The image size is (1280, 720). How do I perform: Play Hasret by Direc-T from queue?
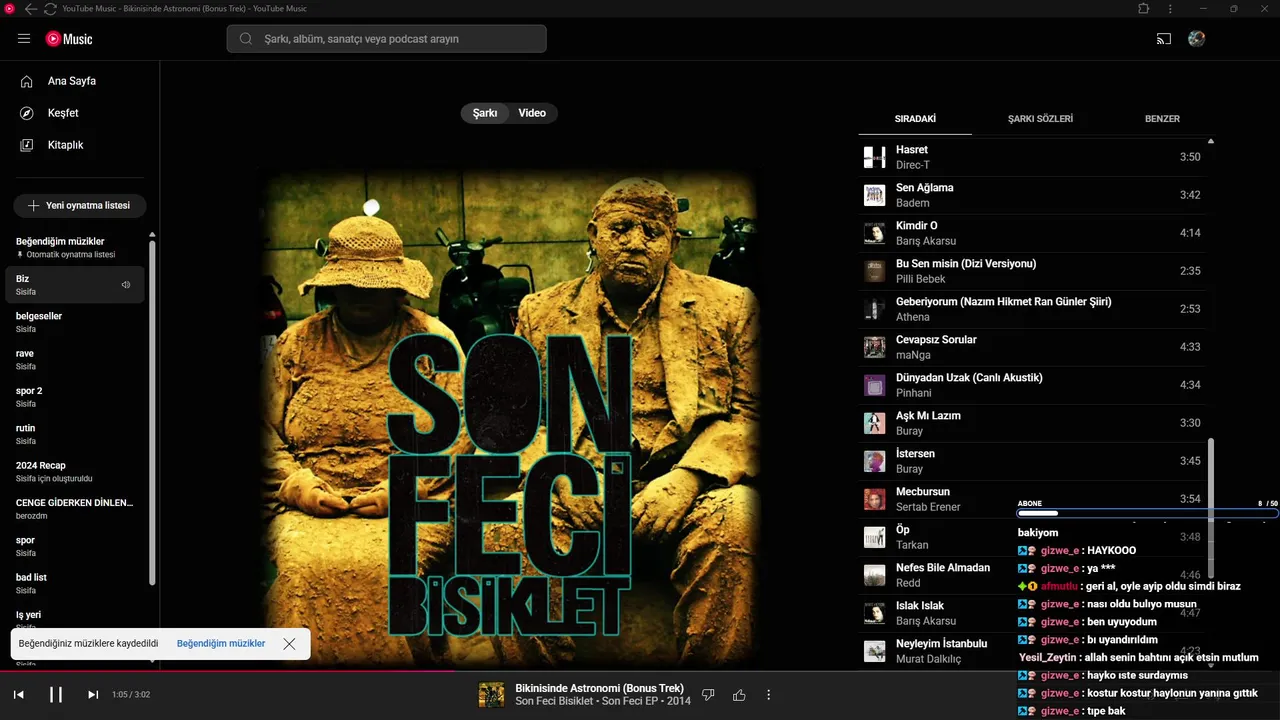[x=1032, y=157]
